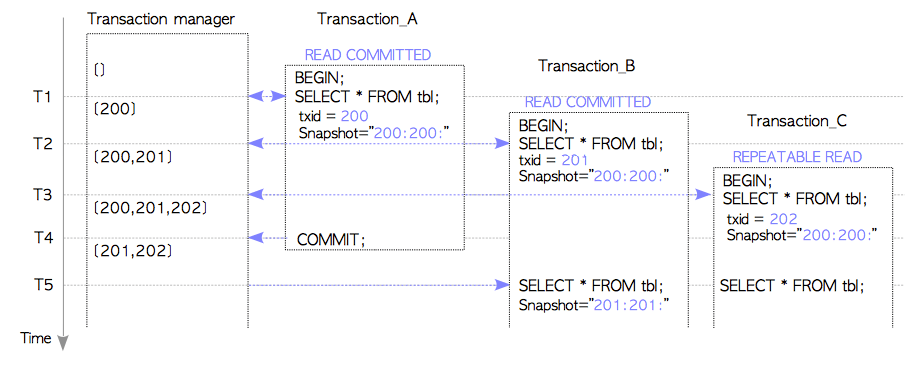Click the Time axis downward arrowhead

click(x=62, y=343)
